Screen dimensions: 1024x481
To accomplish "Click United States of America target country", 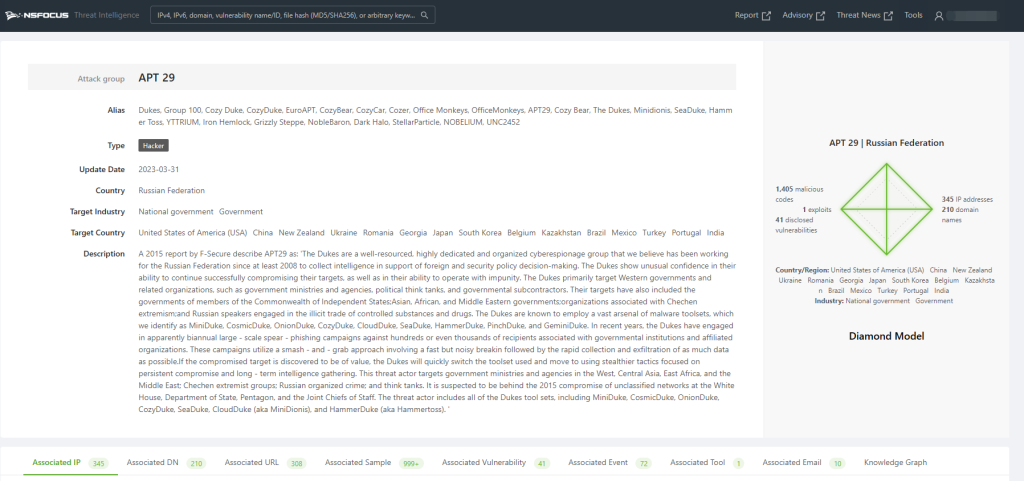I will pos(193,232).
